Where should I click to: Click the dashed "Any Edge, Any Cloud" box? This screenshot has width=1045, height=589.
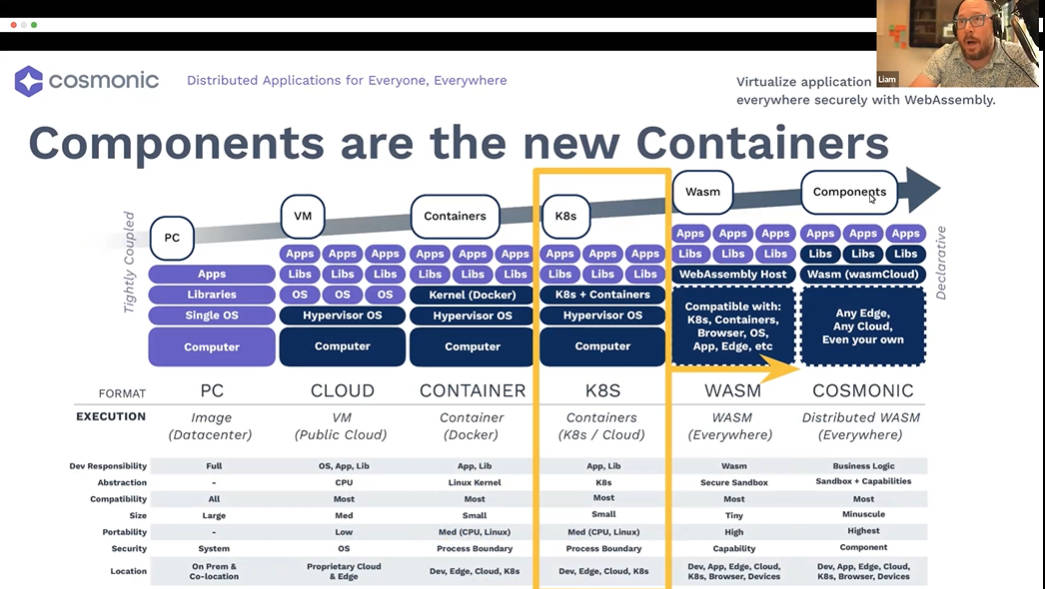click(x=862, y=326)
